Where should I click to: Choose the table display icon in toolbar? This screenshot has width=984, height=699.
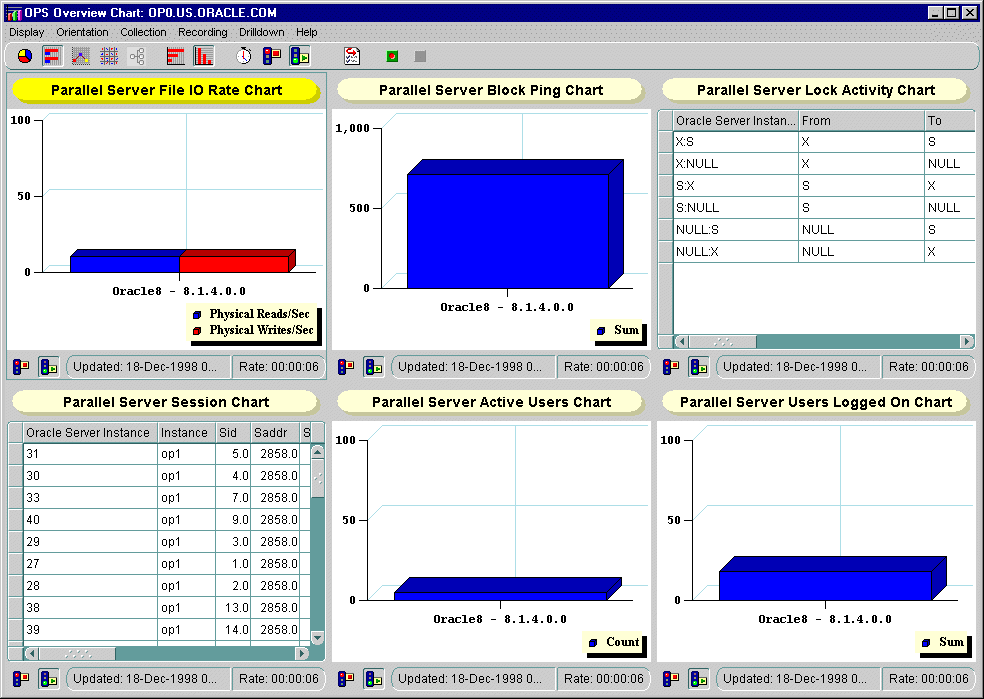tap(109, 56)
